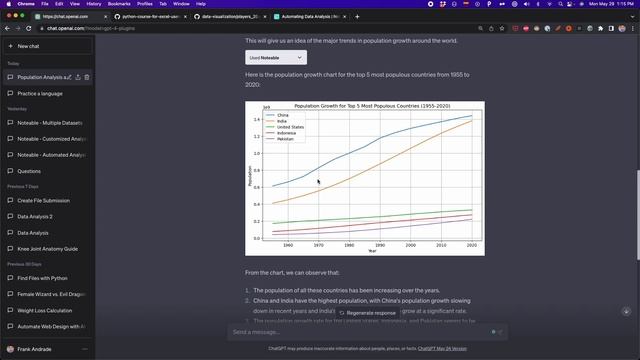Open Automate Web Design chat
640x360 pixels.
click(x=48, y=327)
